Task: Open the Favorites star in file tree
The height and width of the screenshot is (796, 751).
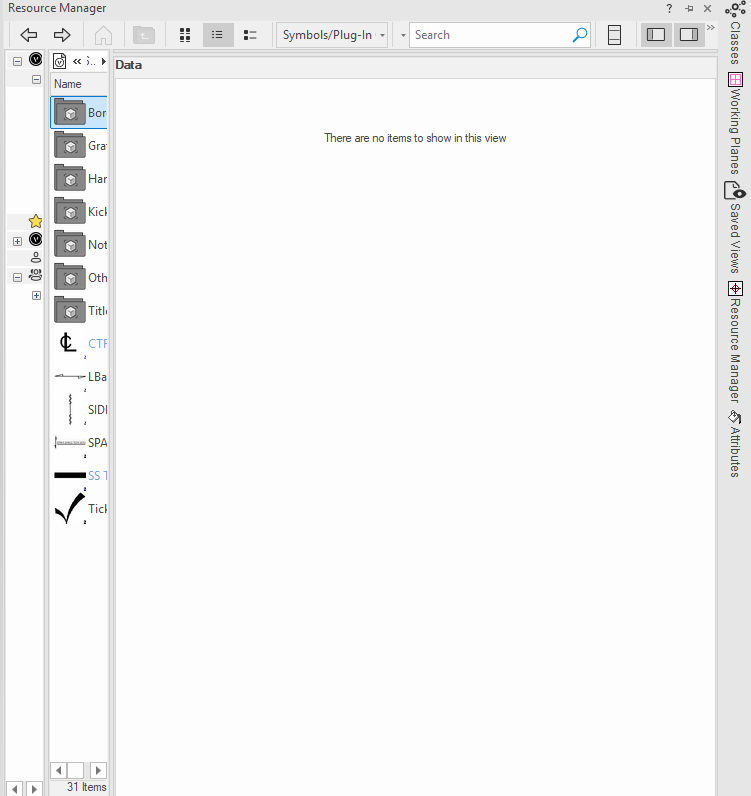Action: (x=35, y=221)
